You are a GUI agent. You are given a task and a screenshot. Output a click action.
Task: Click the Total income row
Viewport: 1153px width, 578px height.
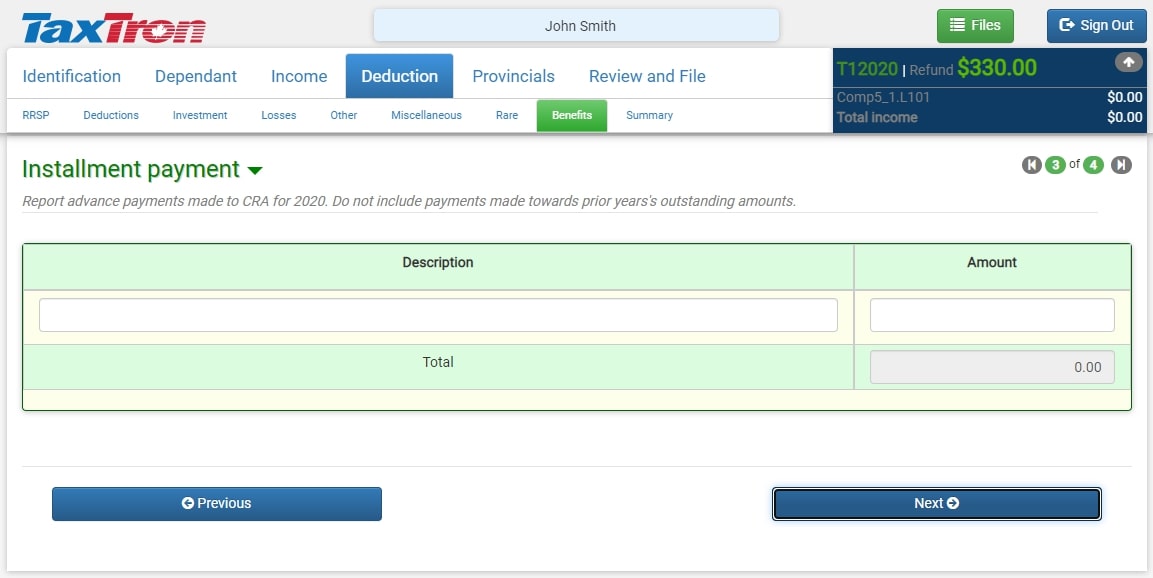tap(989, 117)
